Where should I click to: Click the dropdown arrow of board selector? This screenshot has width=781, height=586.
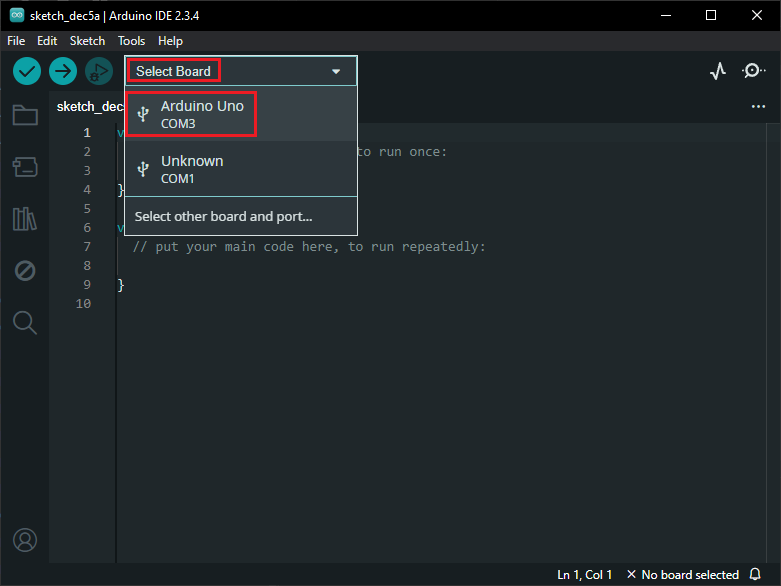click(336, 72)
